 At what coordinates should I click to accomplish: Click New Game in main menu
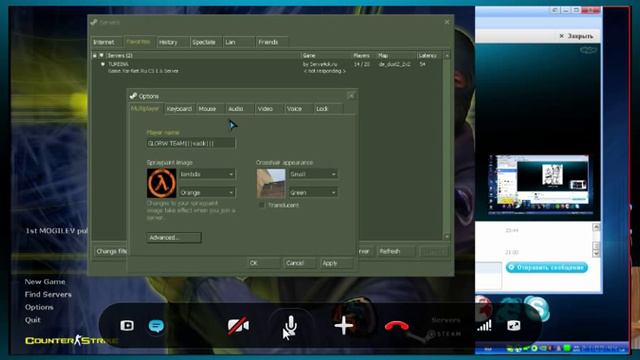pos(45,282)
